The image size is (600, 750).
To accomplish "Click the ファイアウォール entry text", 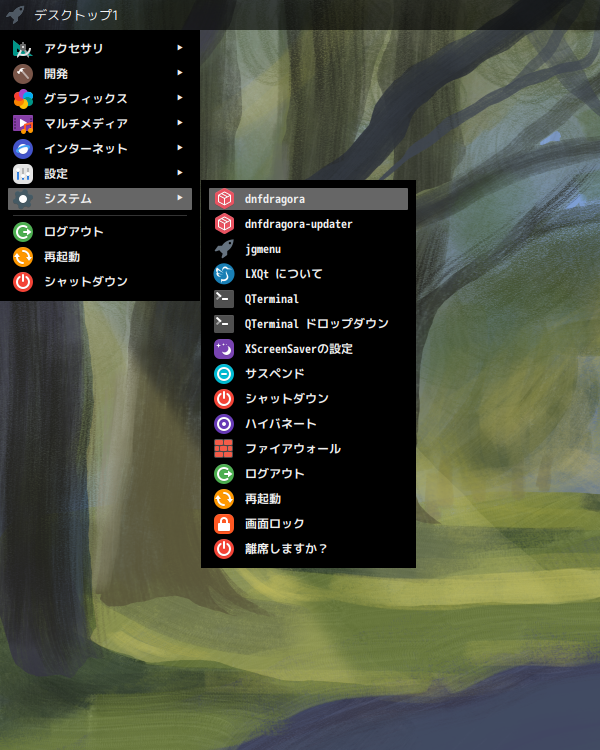I will 293,449.
